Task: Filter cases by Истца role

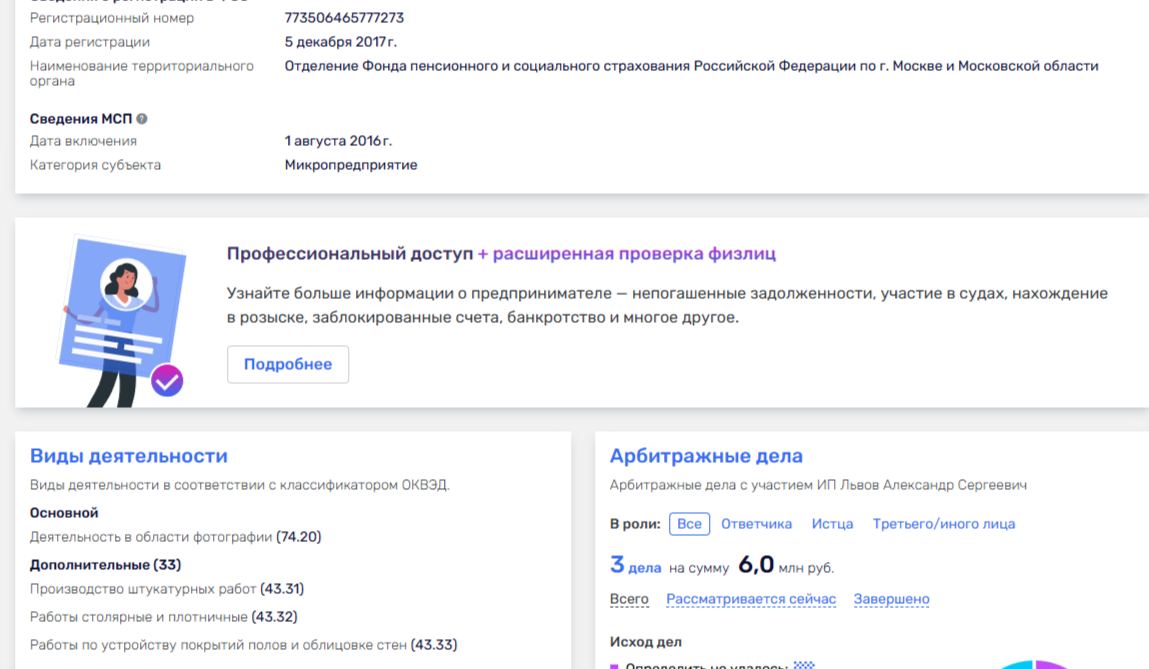Action: 832,524
